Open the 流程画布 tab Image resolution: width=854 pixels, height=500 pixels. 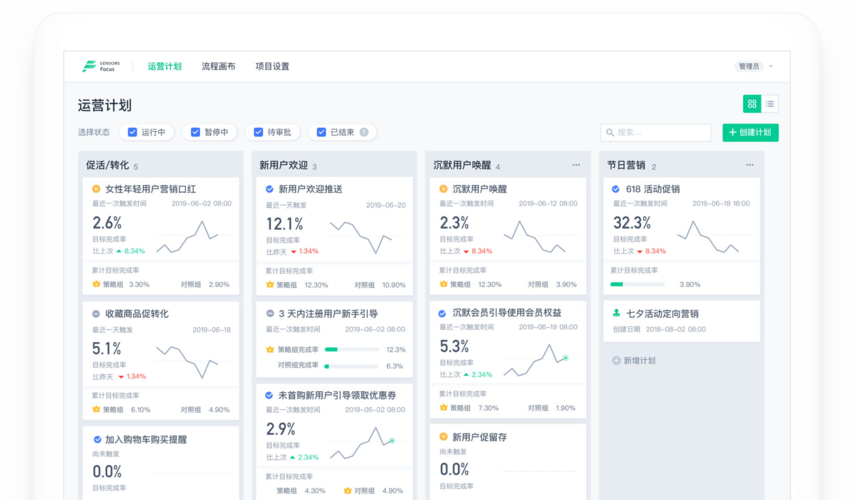218,66
